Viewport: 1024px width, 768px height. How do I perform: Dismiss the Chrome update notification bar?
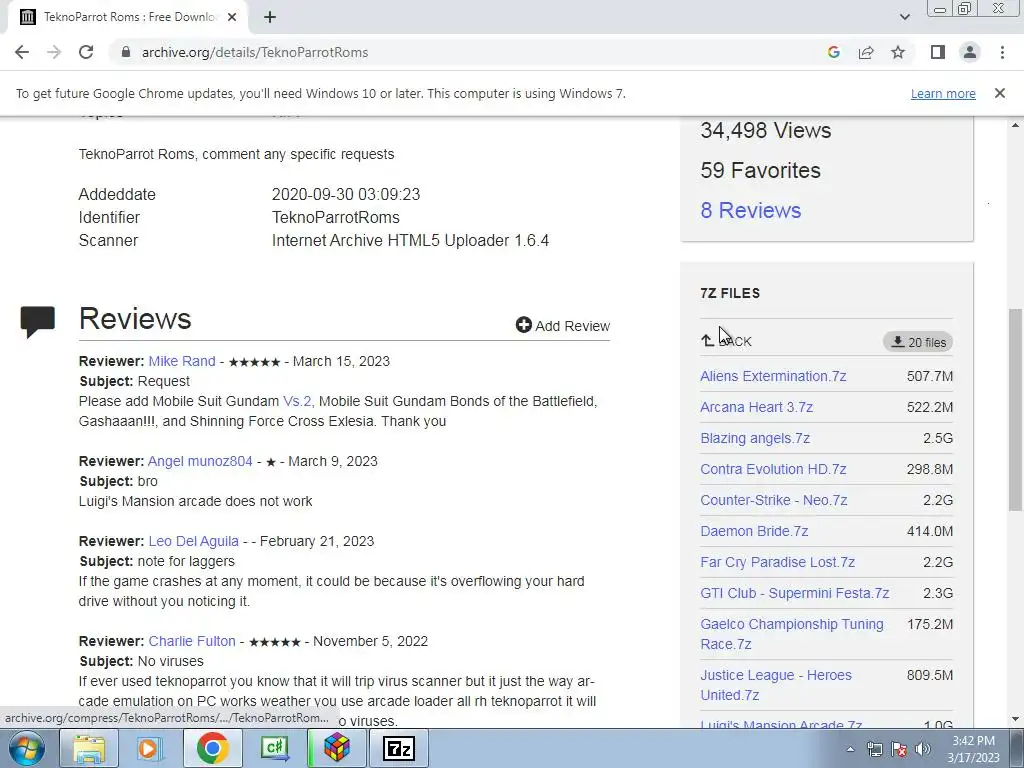click(x=999, y=93)
